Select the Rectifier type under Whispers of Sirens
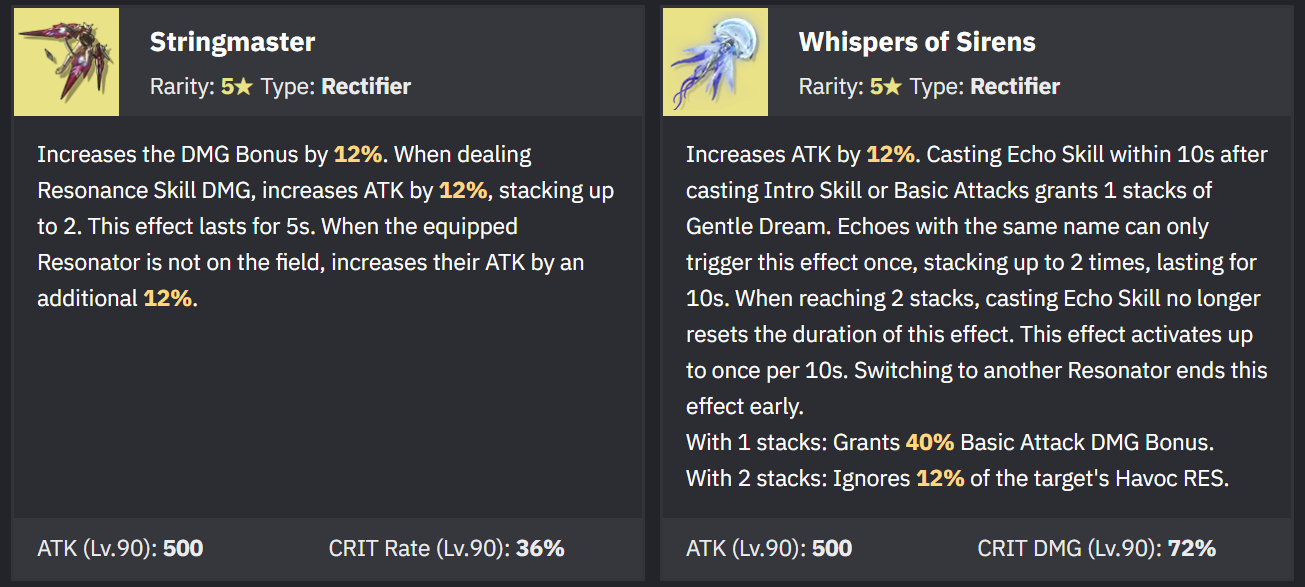1305x587 pixels. (x=1015, y=86)
